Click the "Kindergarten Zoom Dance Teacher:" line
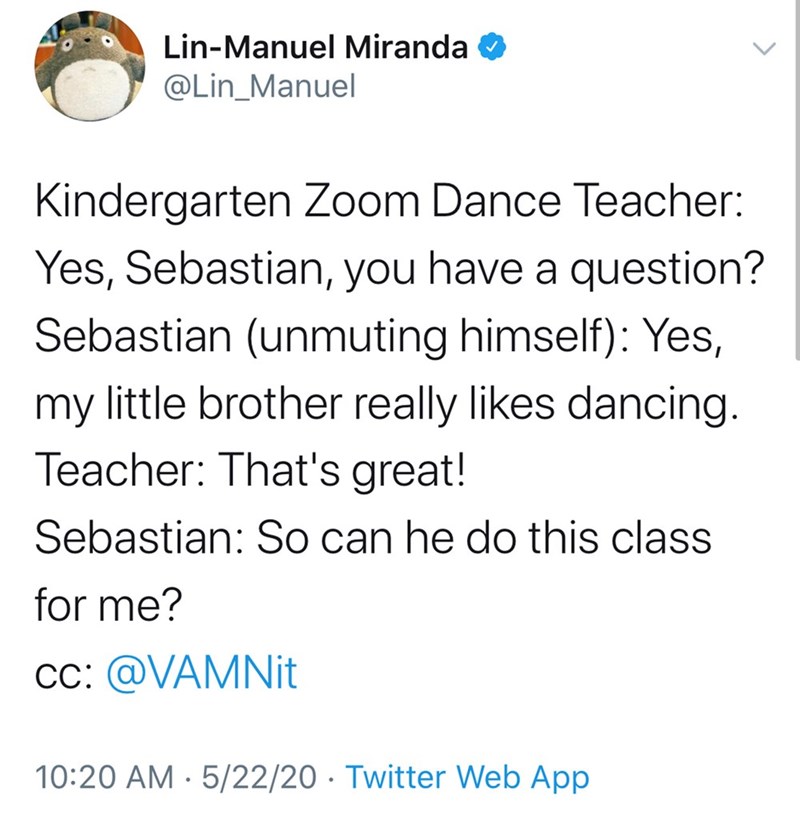800x819 pixels. click(x=386, y=207)
